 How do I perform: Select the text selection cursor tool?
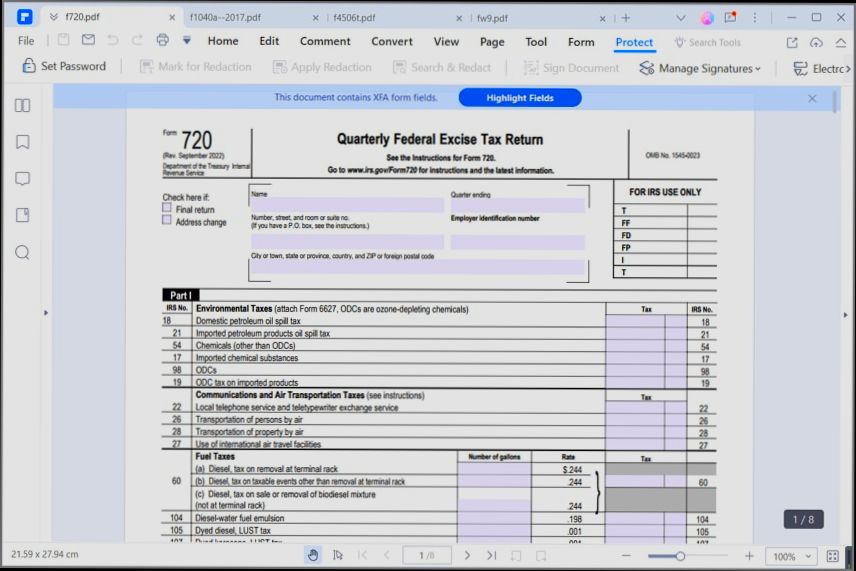(338, 555)
